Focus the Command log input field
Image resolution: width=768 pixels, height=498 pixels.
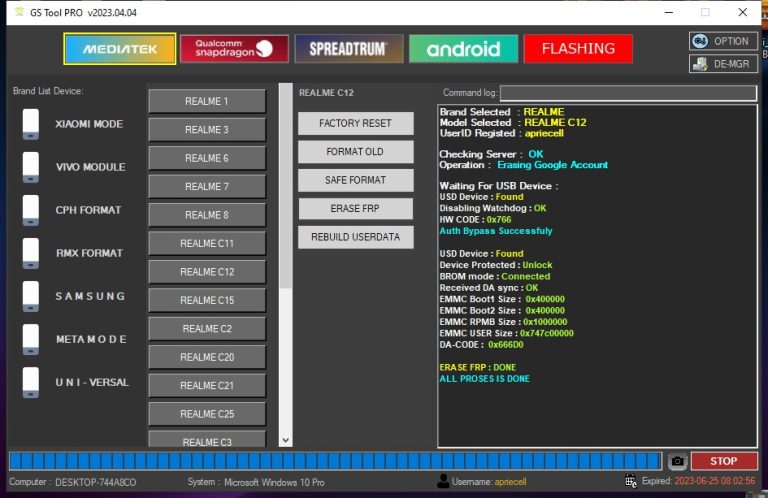point(628,93)
